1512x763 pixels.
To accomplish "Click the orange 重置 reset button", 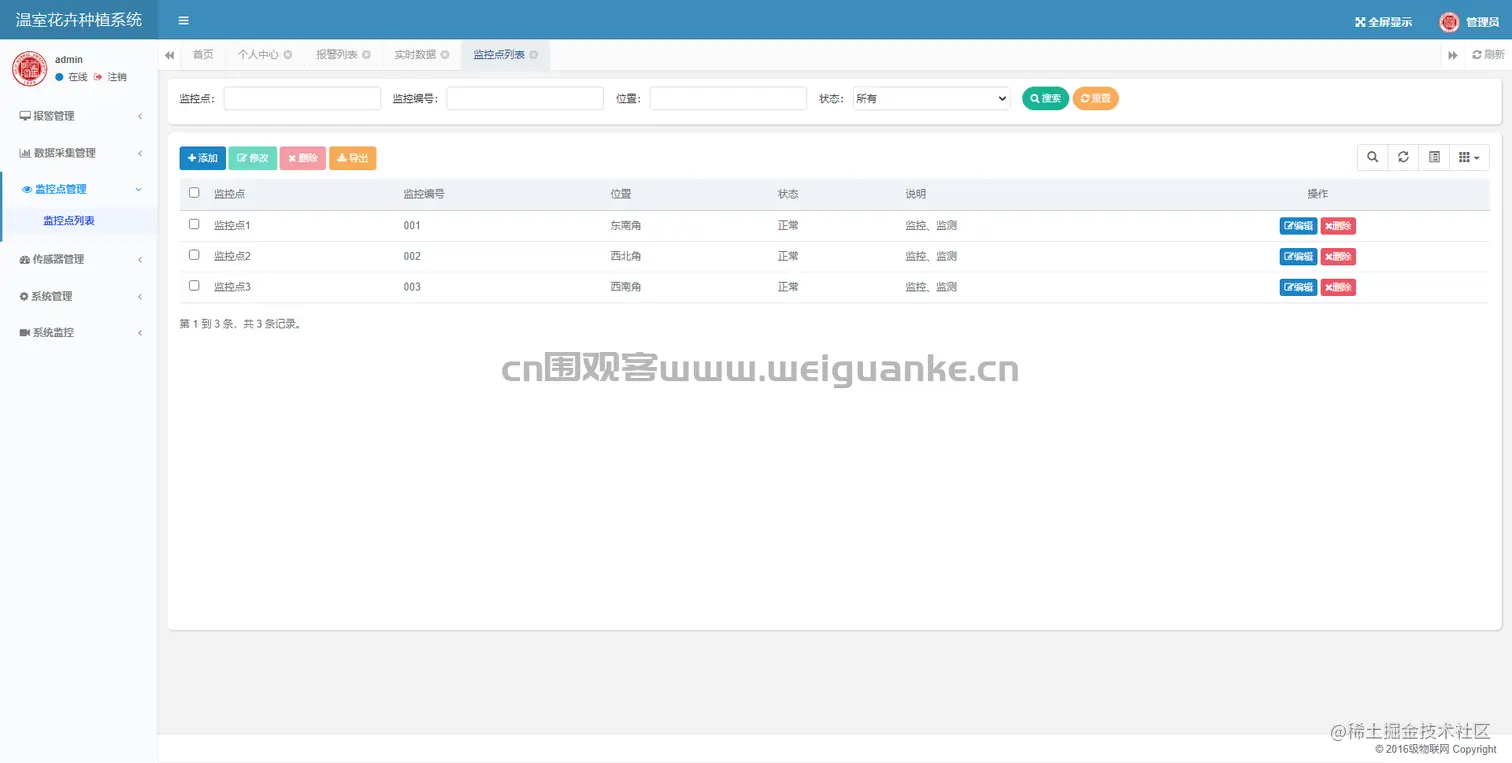I will [1096, 98].
